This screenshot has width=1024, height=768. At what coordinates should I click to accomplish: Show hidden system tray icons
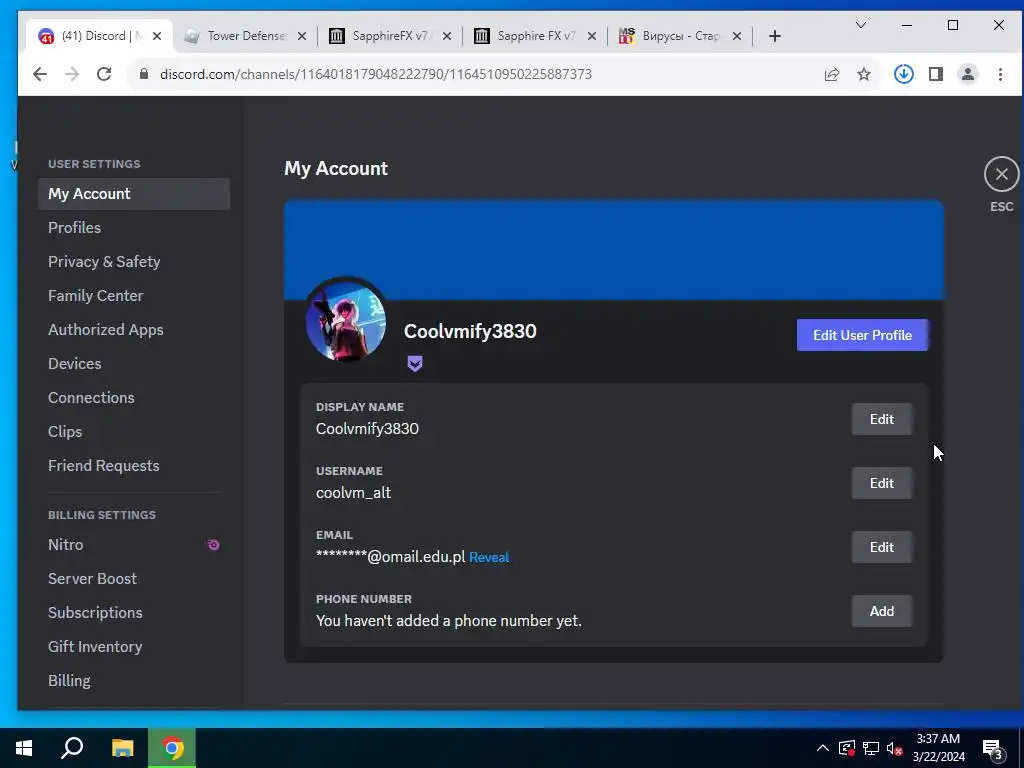pos(823,748)
